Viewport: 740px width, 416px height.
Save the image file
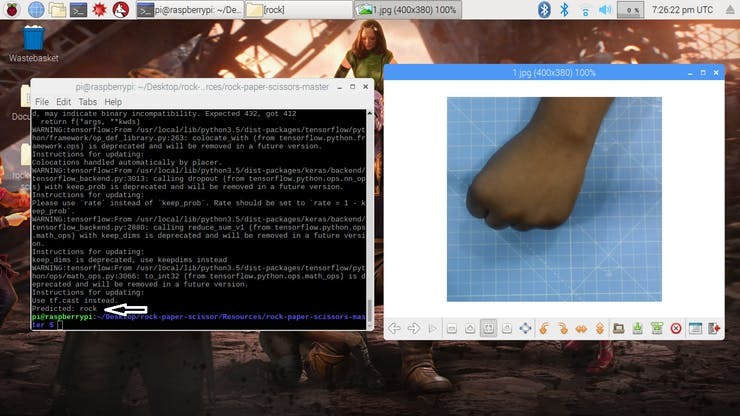[638, 328]
